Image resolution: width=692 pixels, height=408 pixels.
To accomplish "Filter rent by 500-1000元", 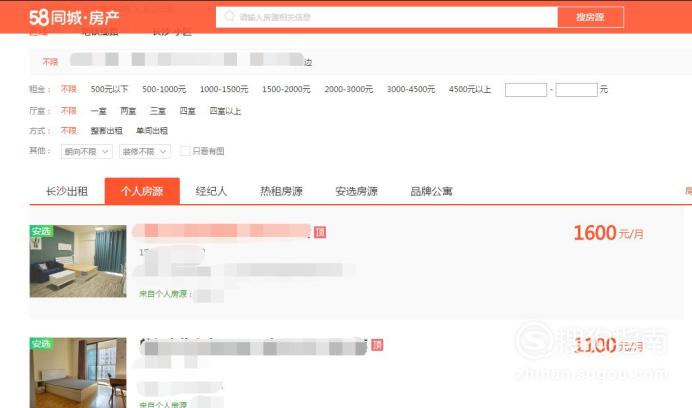I will click(x=164, y=89).
